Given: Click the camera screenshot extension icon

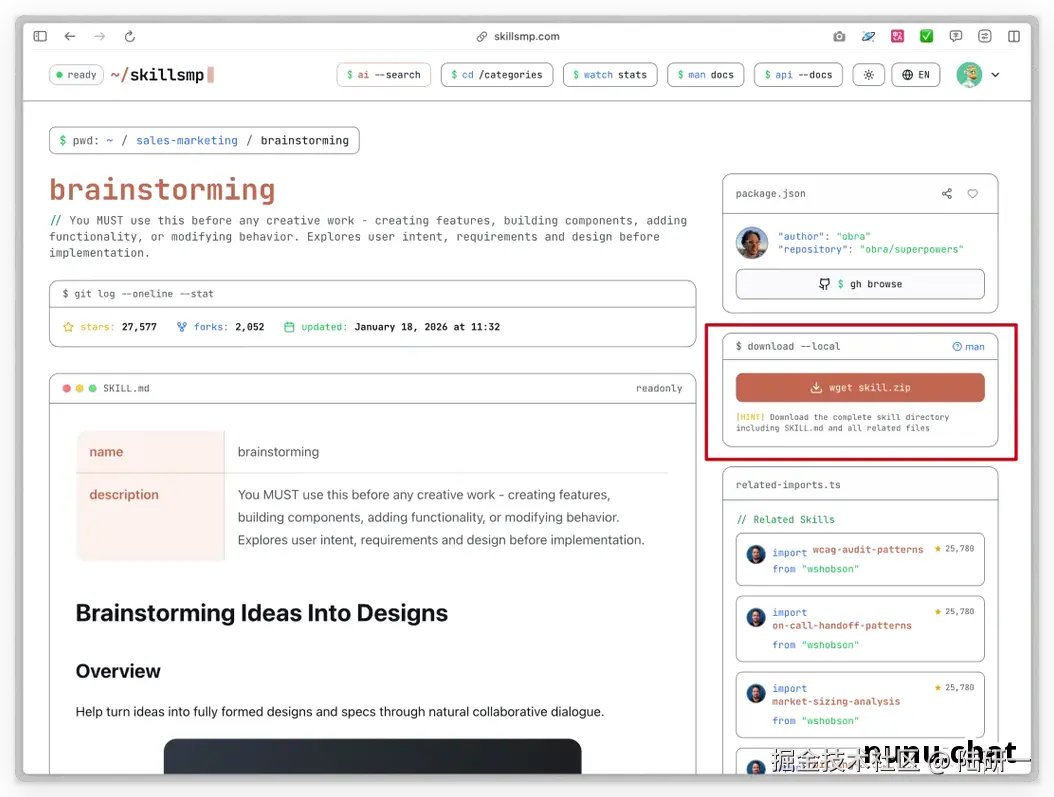Looking at the screenshot, I should [839, 36].
